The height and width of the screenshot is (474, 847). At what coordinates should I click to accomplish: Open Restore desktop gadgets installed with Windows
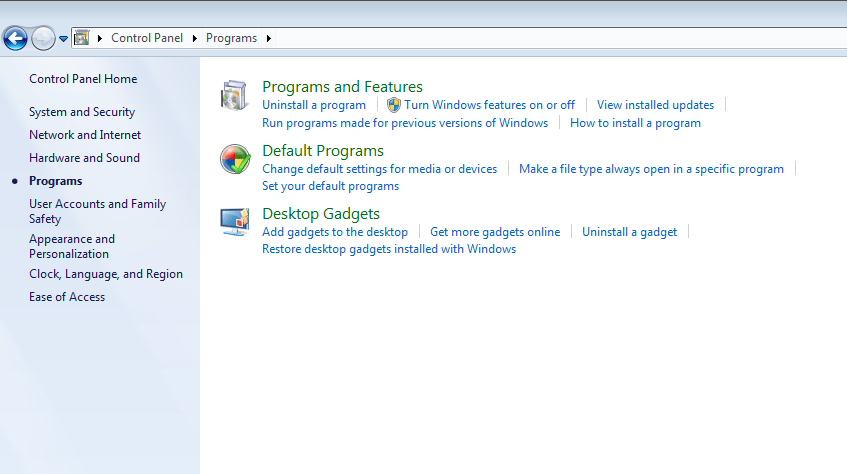(389, 249)
